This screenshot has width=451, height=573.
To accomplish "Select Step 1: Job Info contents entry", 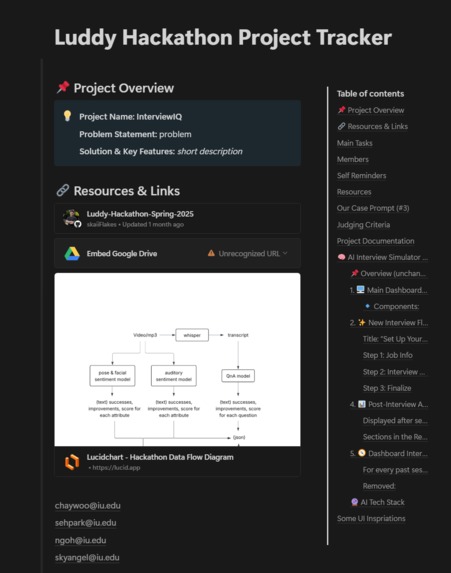I will coord(388,355).
